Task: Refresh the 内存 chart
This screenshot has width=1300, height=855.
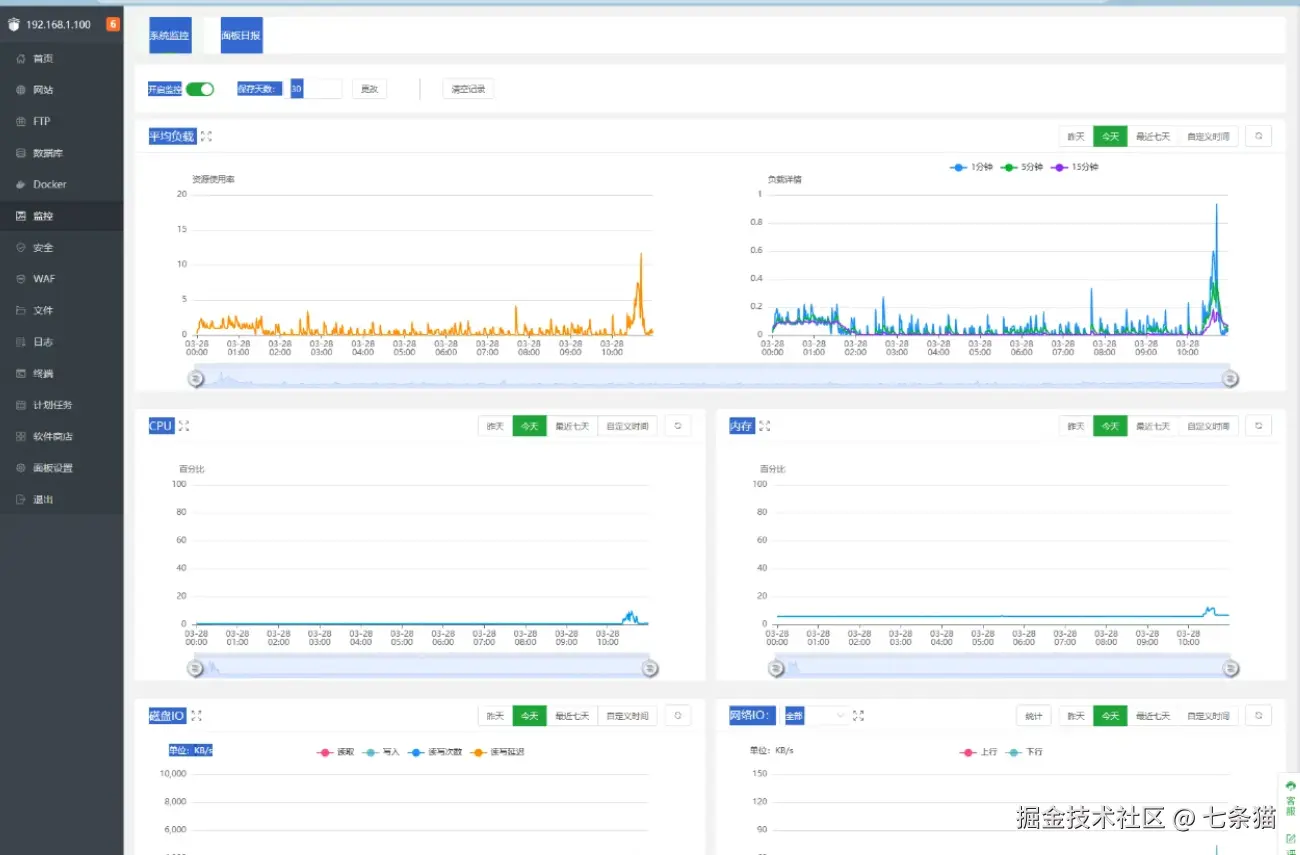Action: 1259,426
